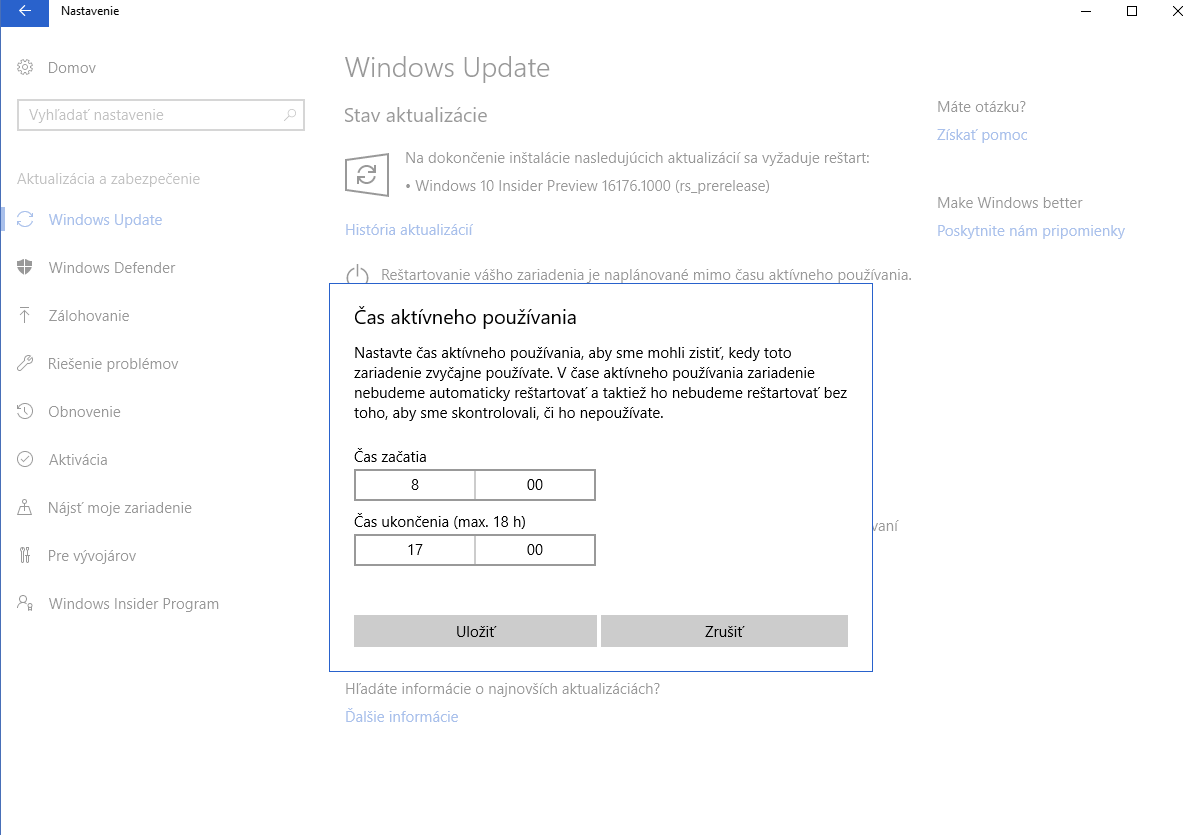Close the Nastavenie window
This screenshot has height=835, width=1198.
1177,11
